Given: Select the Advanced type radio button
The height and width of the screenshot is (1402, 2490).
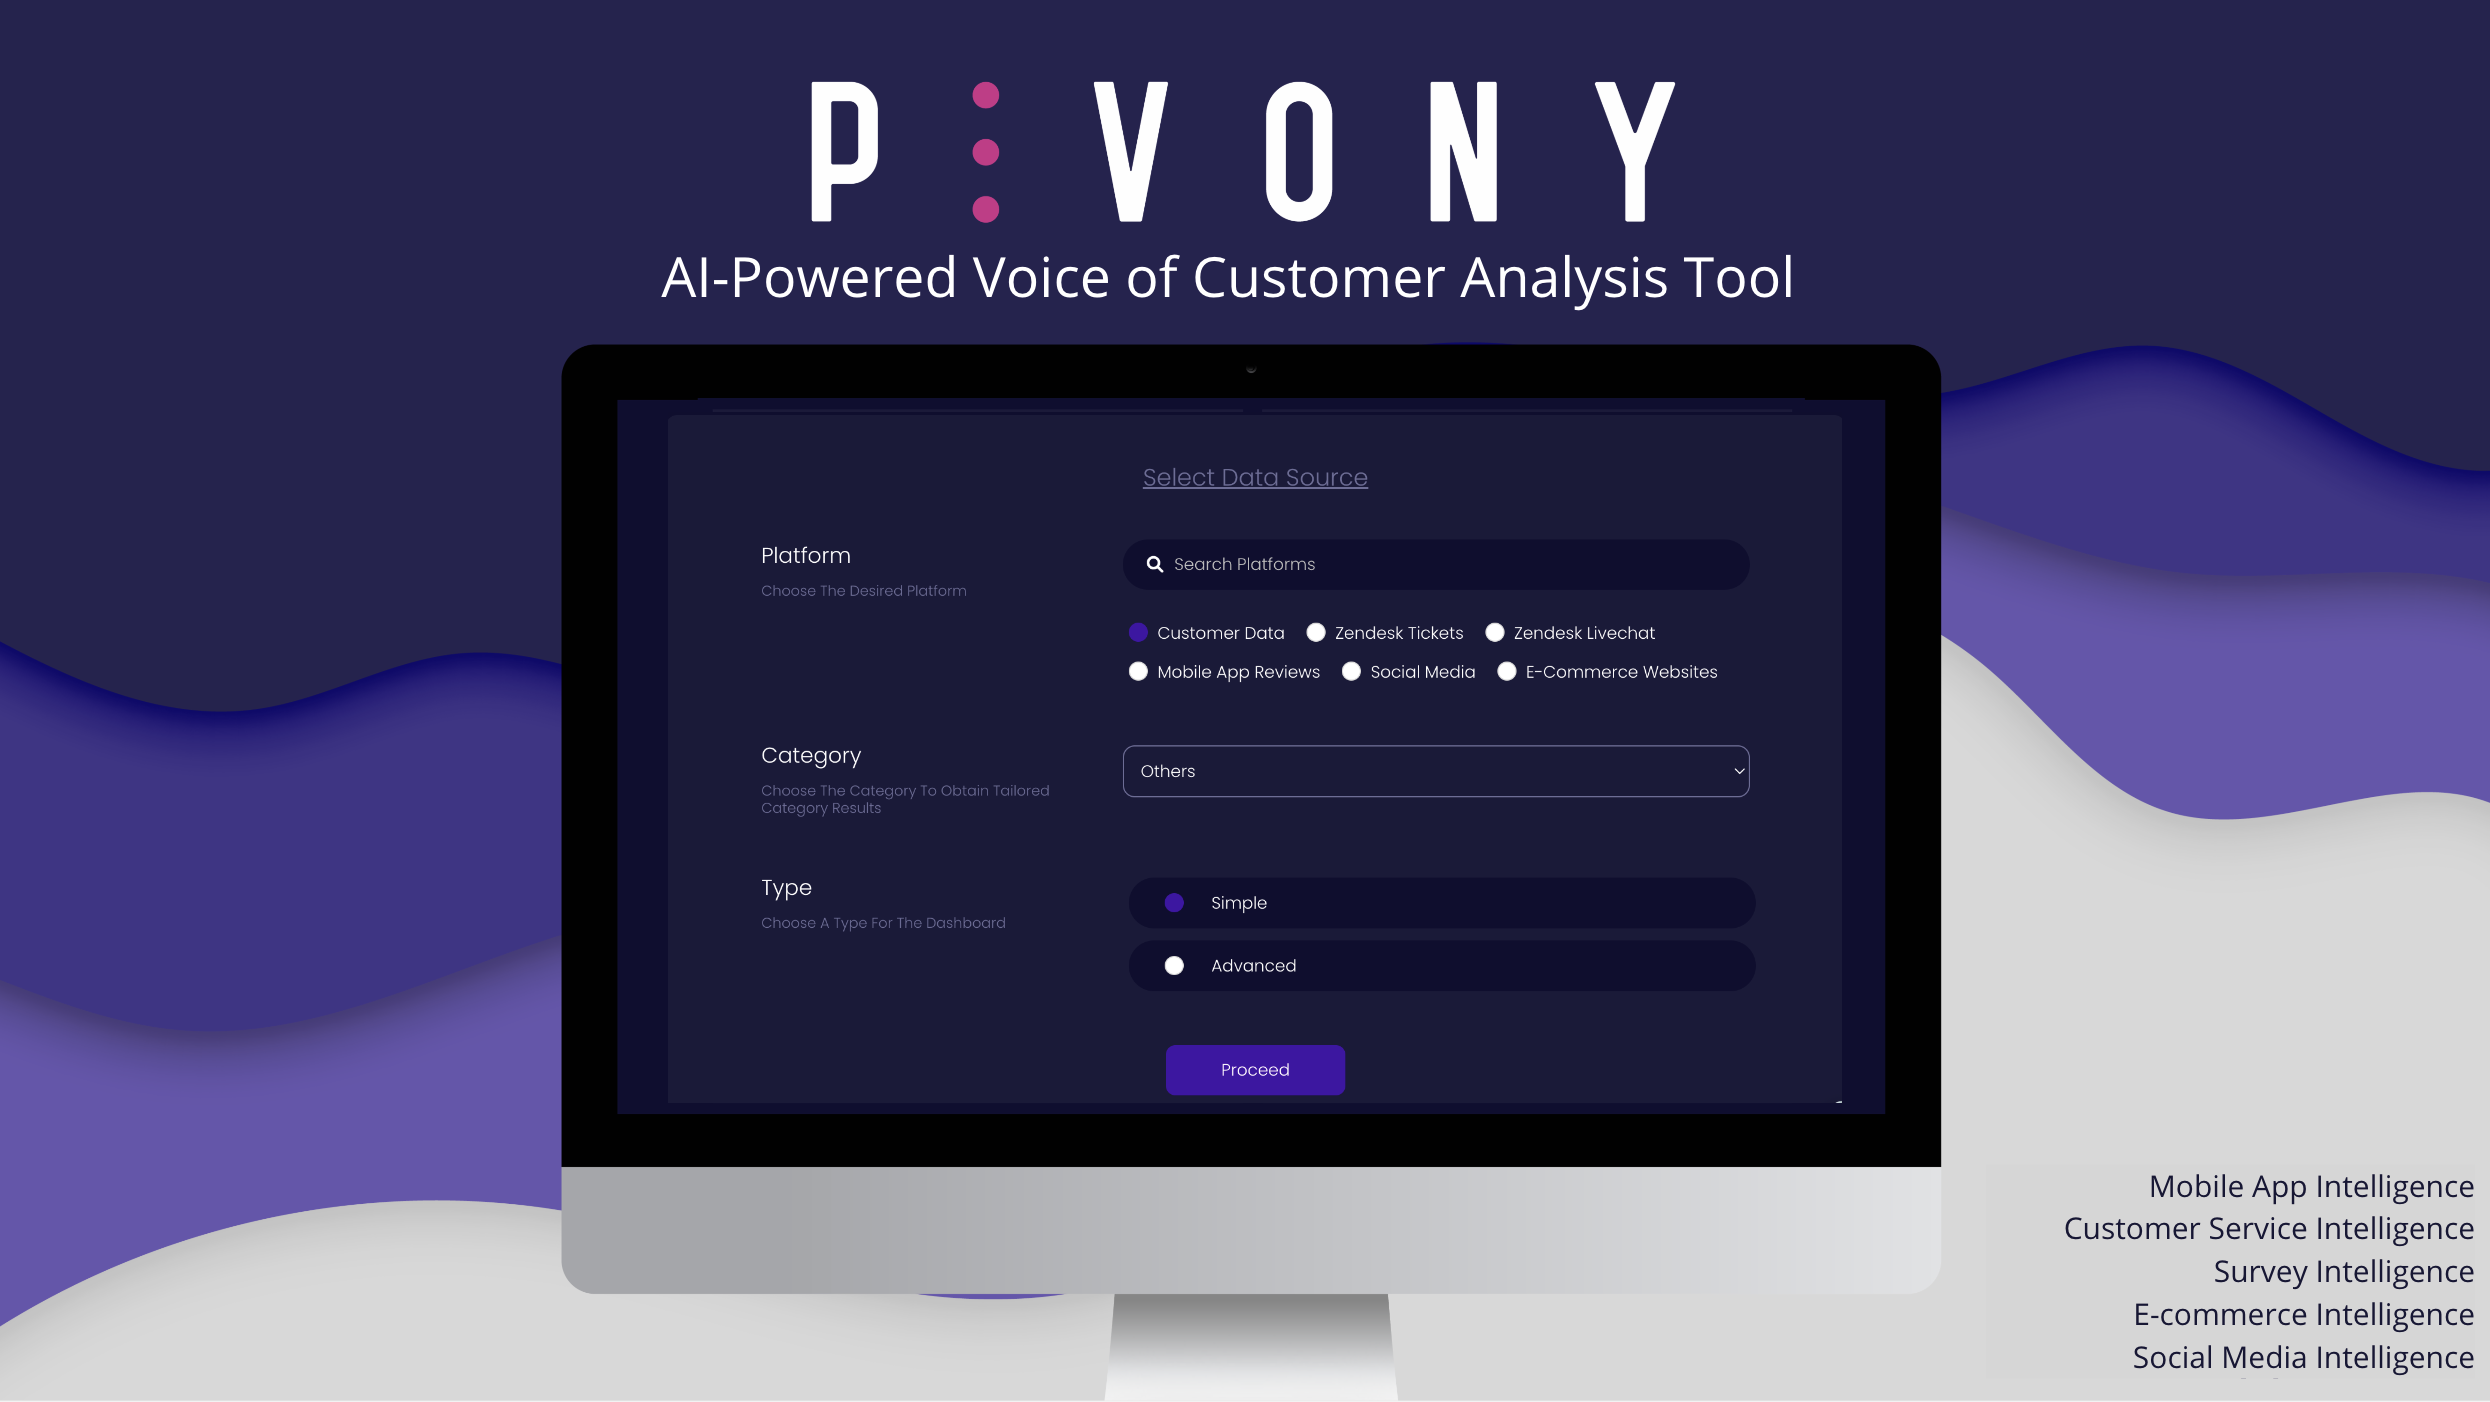Looking at the screenshot, I should [x=1173, y=964].
